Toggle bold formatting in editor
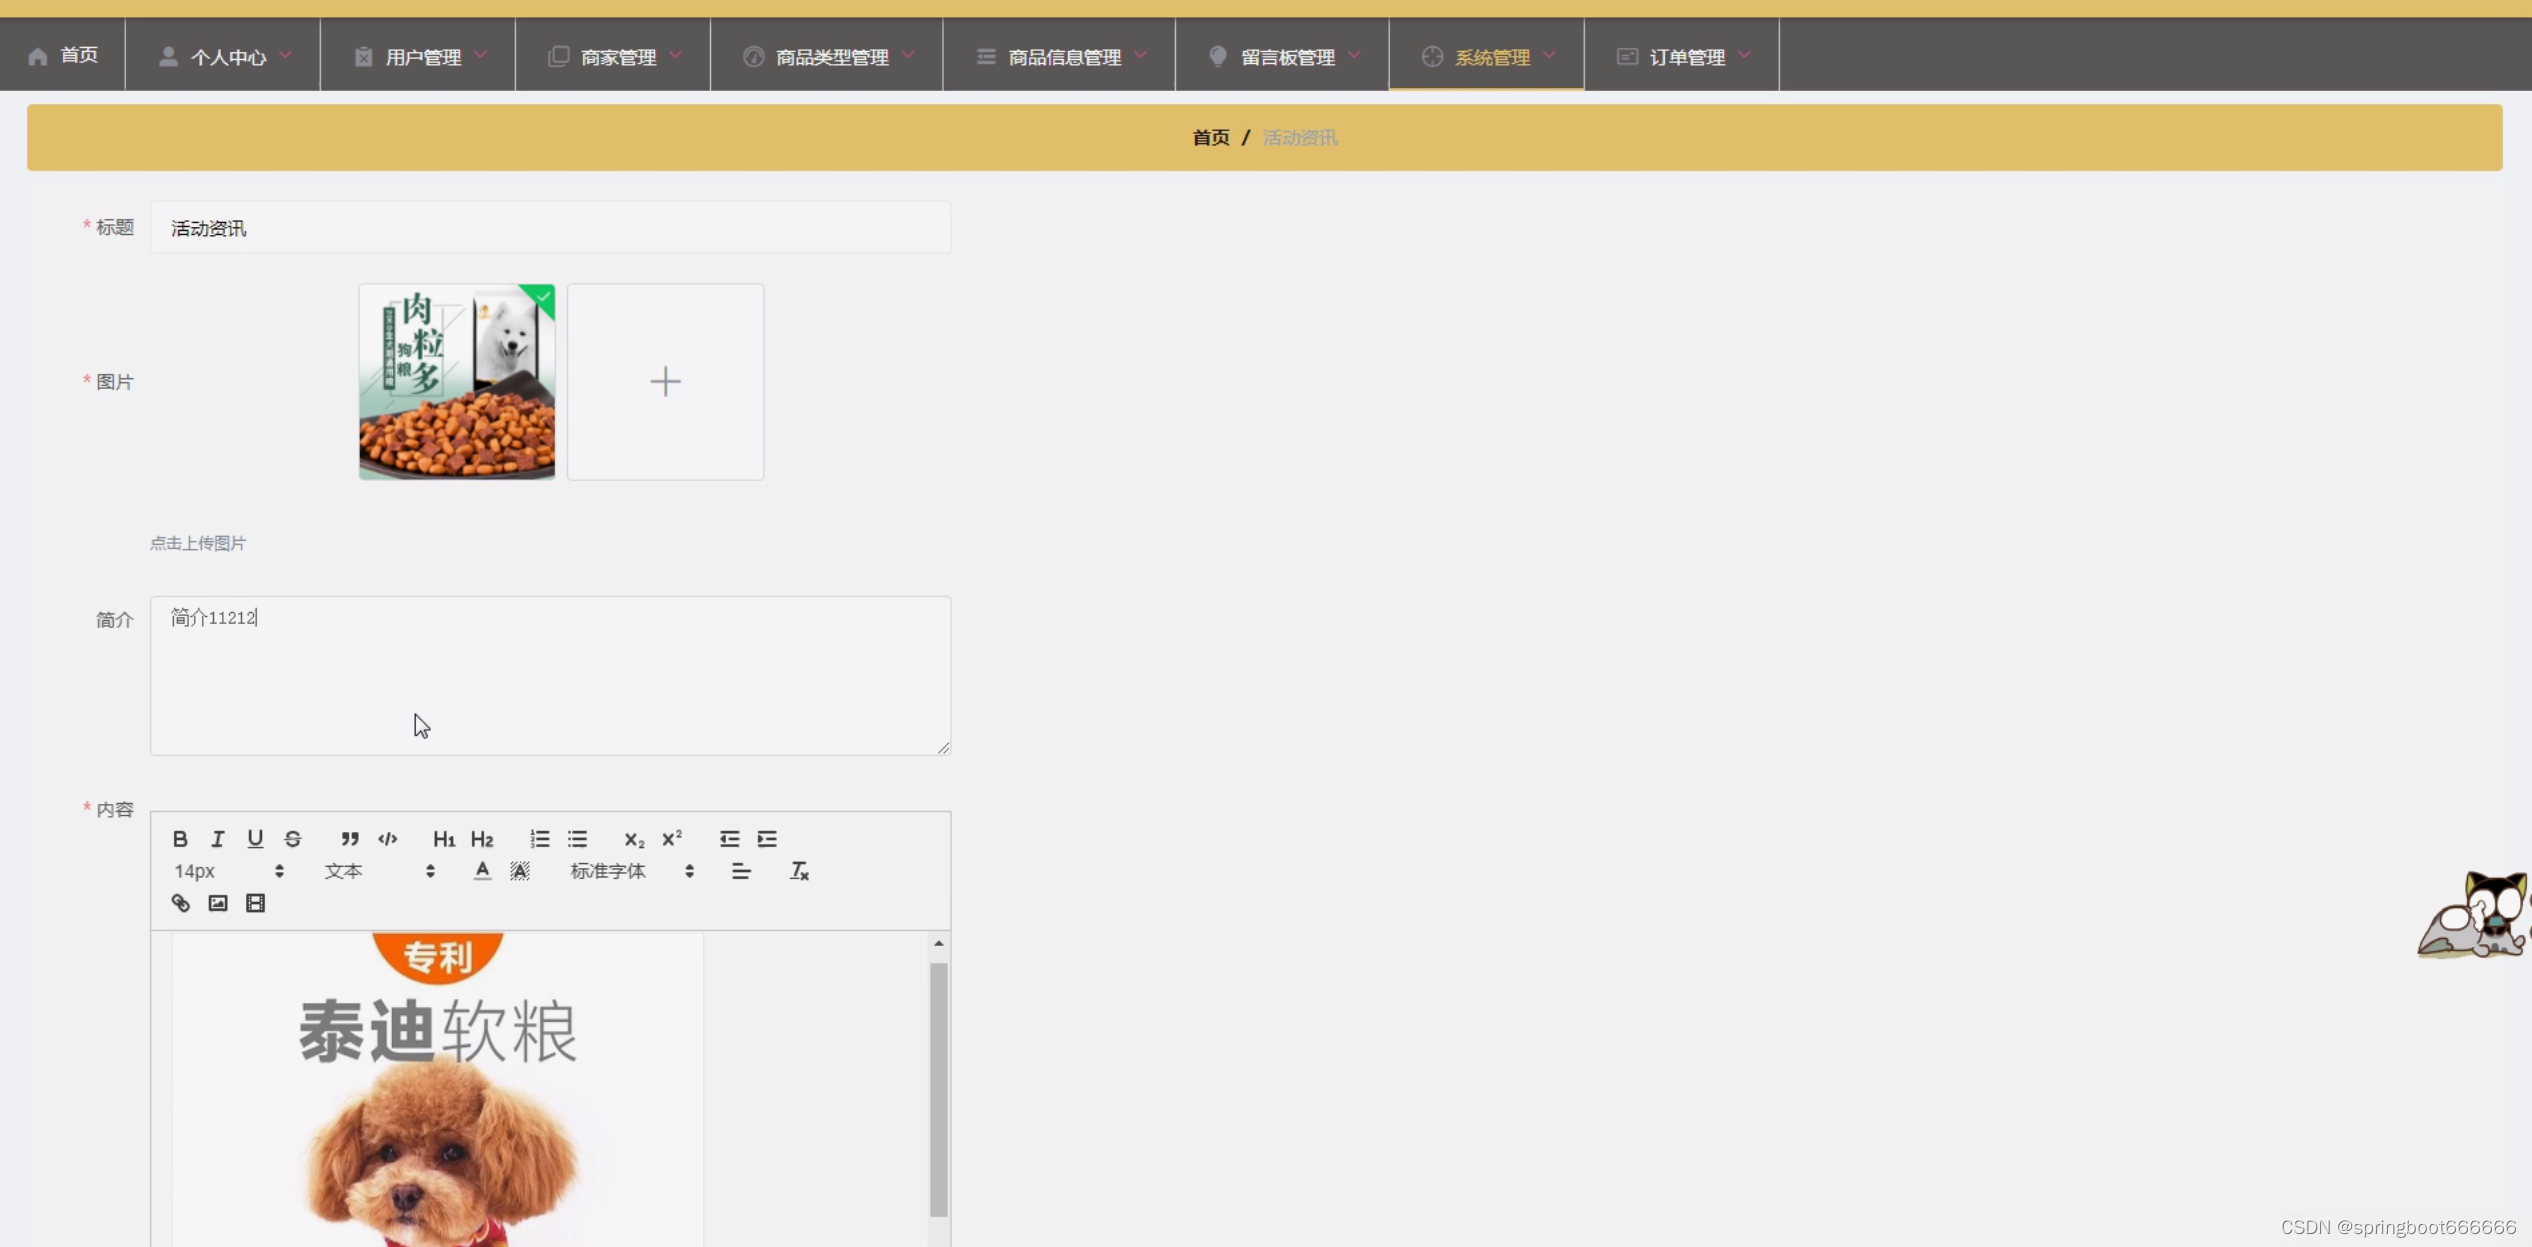Viewport: 2532px width, 1247px height. coord(180,839)
